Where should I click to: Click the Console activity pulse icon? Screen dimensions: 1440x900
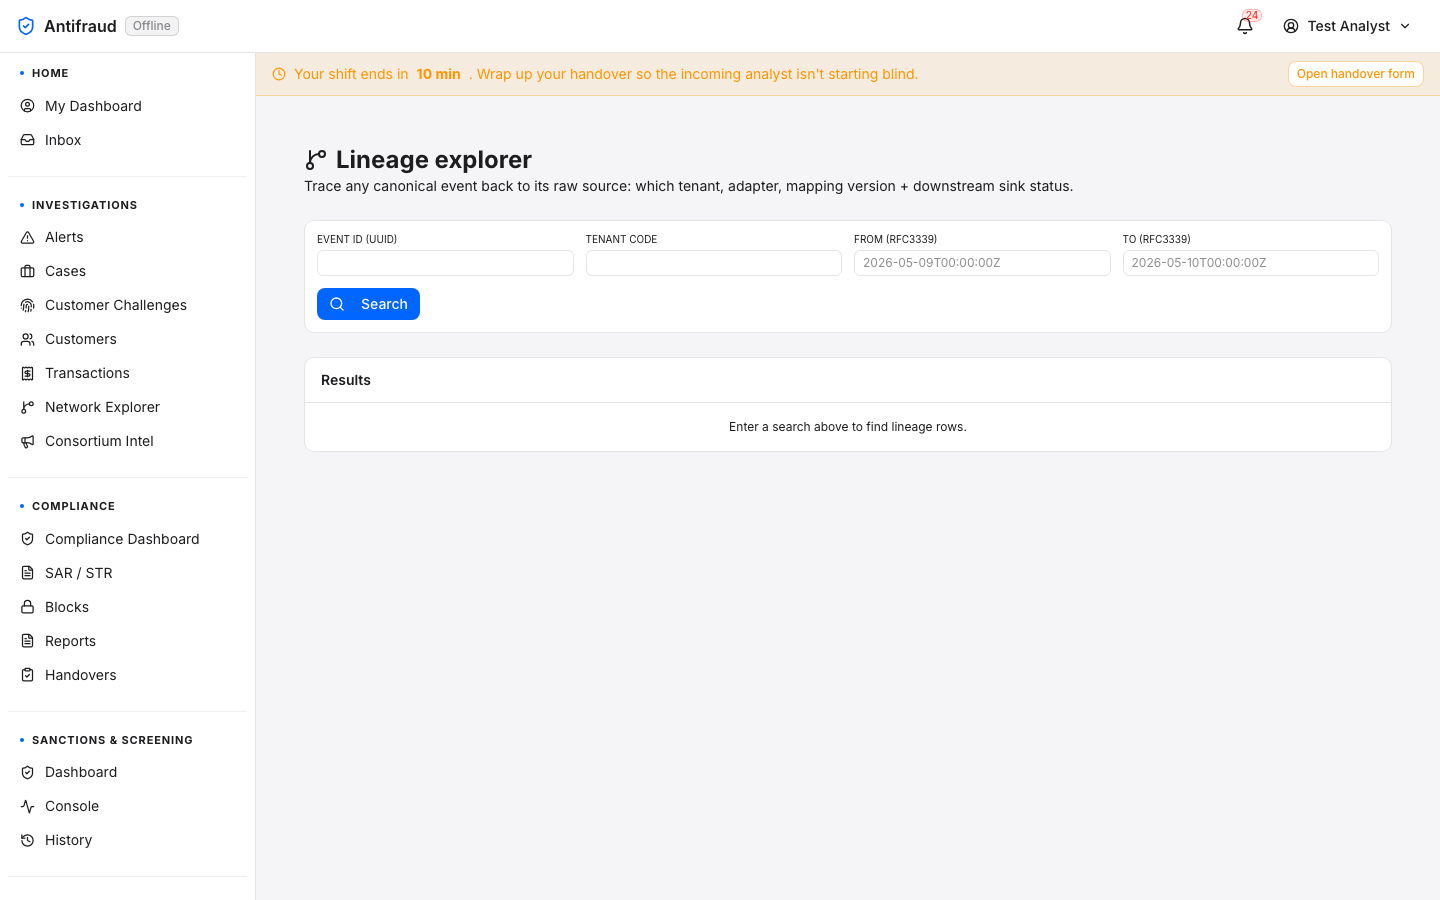(x=28, y=806)
